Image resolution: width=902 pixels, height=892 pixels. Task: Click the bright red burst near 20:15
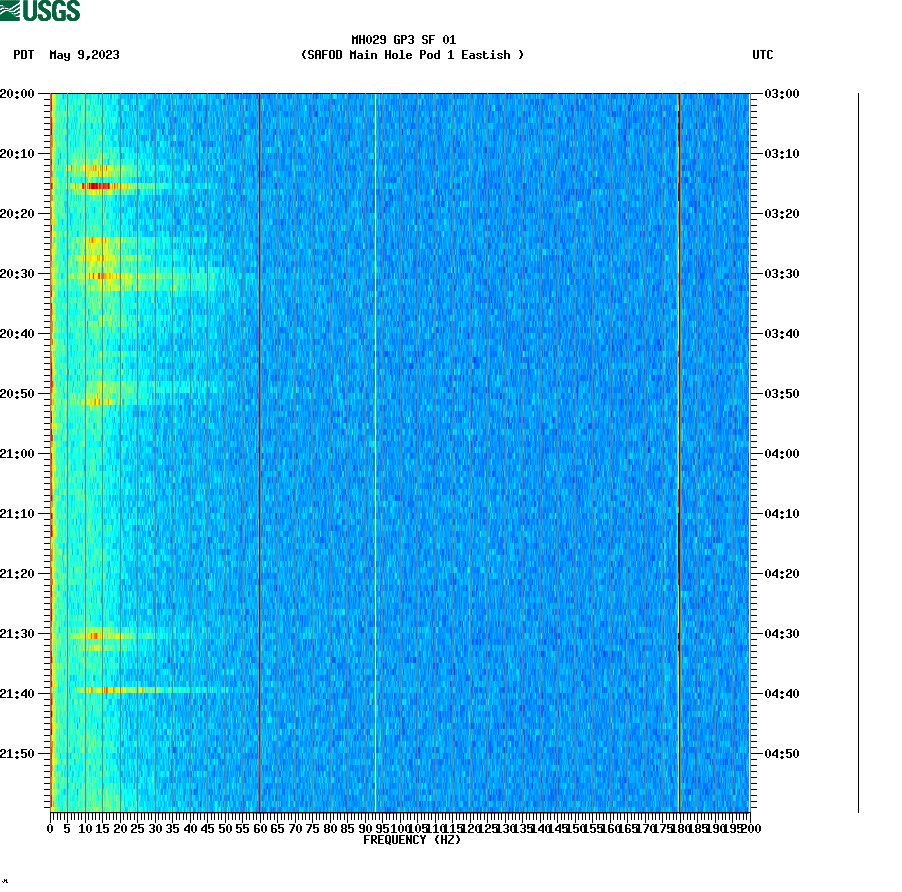[95, 186]
